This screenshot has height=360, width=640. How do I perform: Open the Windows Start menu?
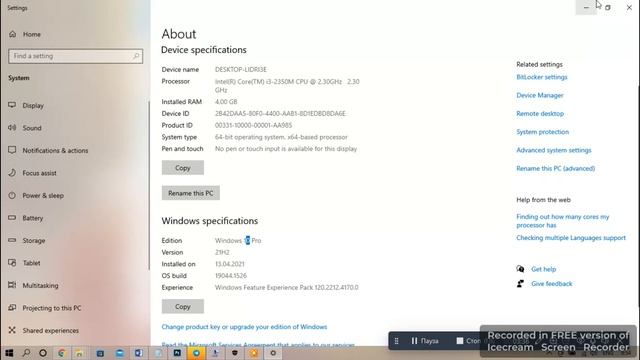coord(9,353)
